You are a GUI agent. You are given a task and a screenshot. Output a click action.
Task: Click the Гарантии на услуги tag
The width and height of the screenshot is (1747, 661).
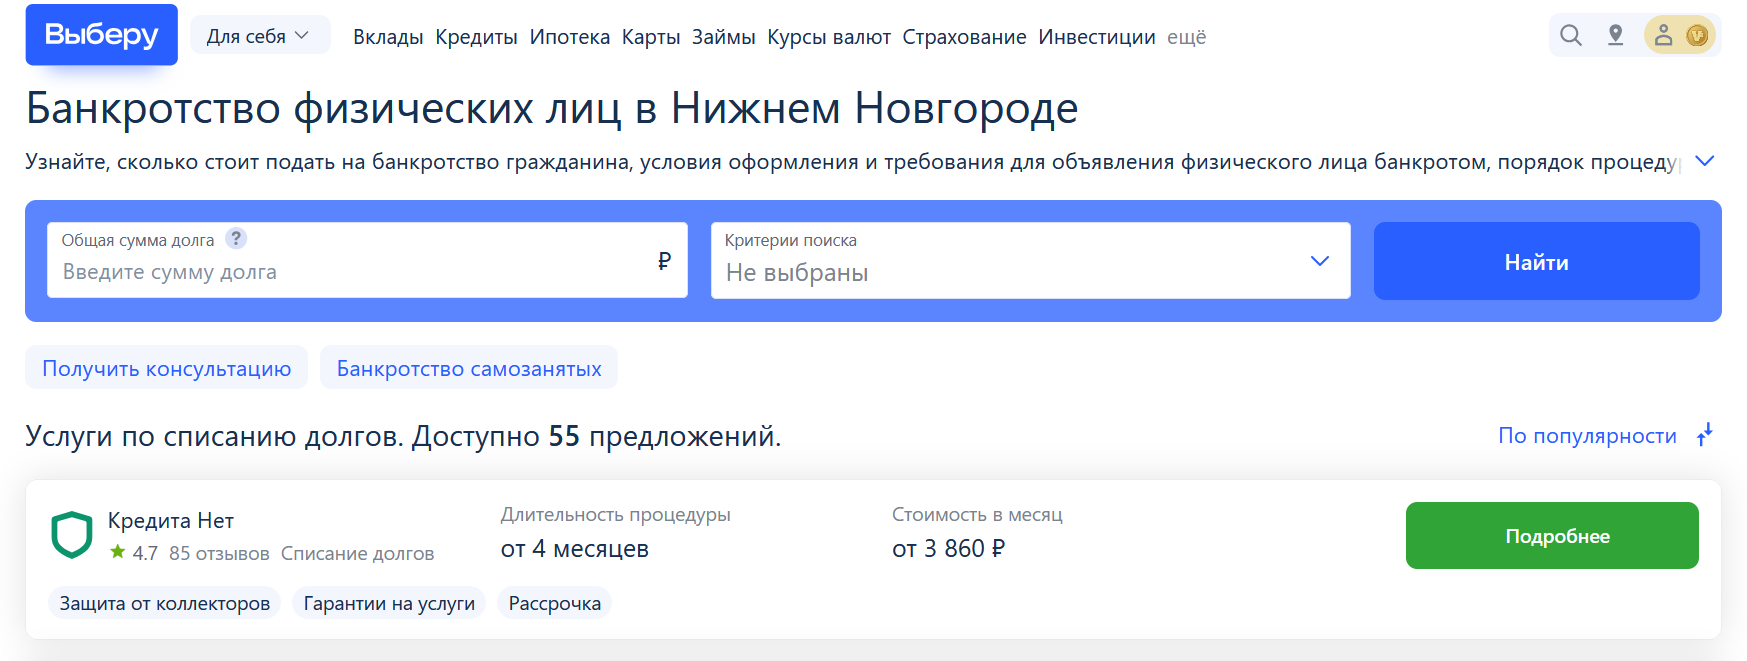pos(389,603)
